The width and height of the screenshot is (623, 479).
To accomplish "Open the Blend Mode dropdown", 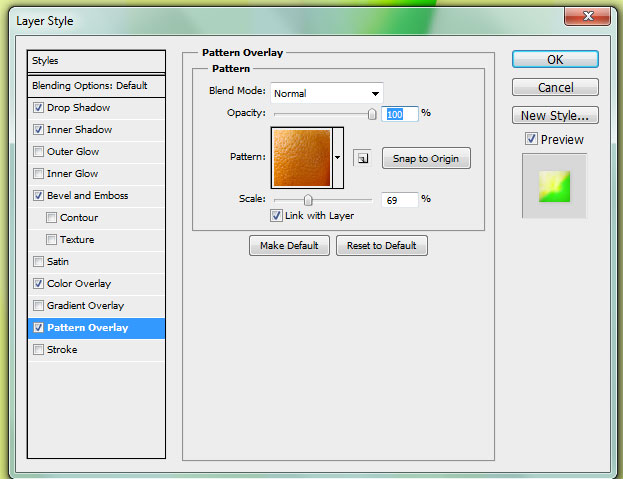I will [326, 93].
